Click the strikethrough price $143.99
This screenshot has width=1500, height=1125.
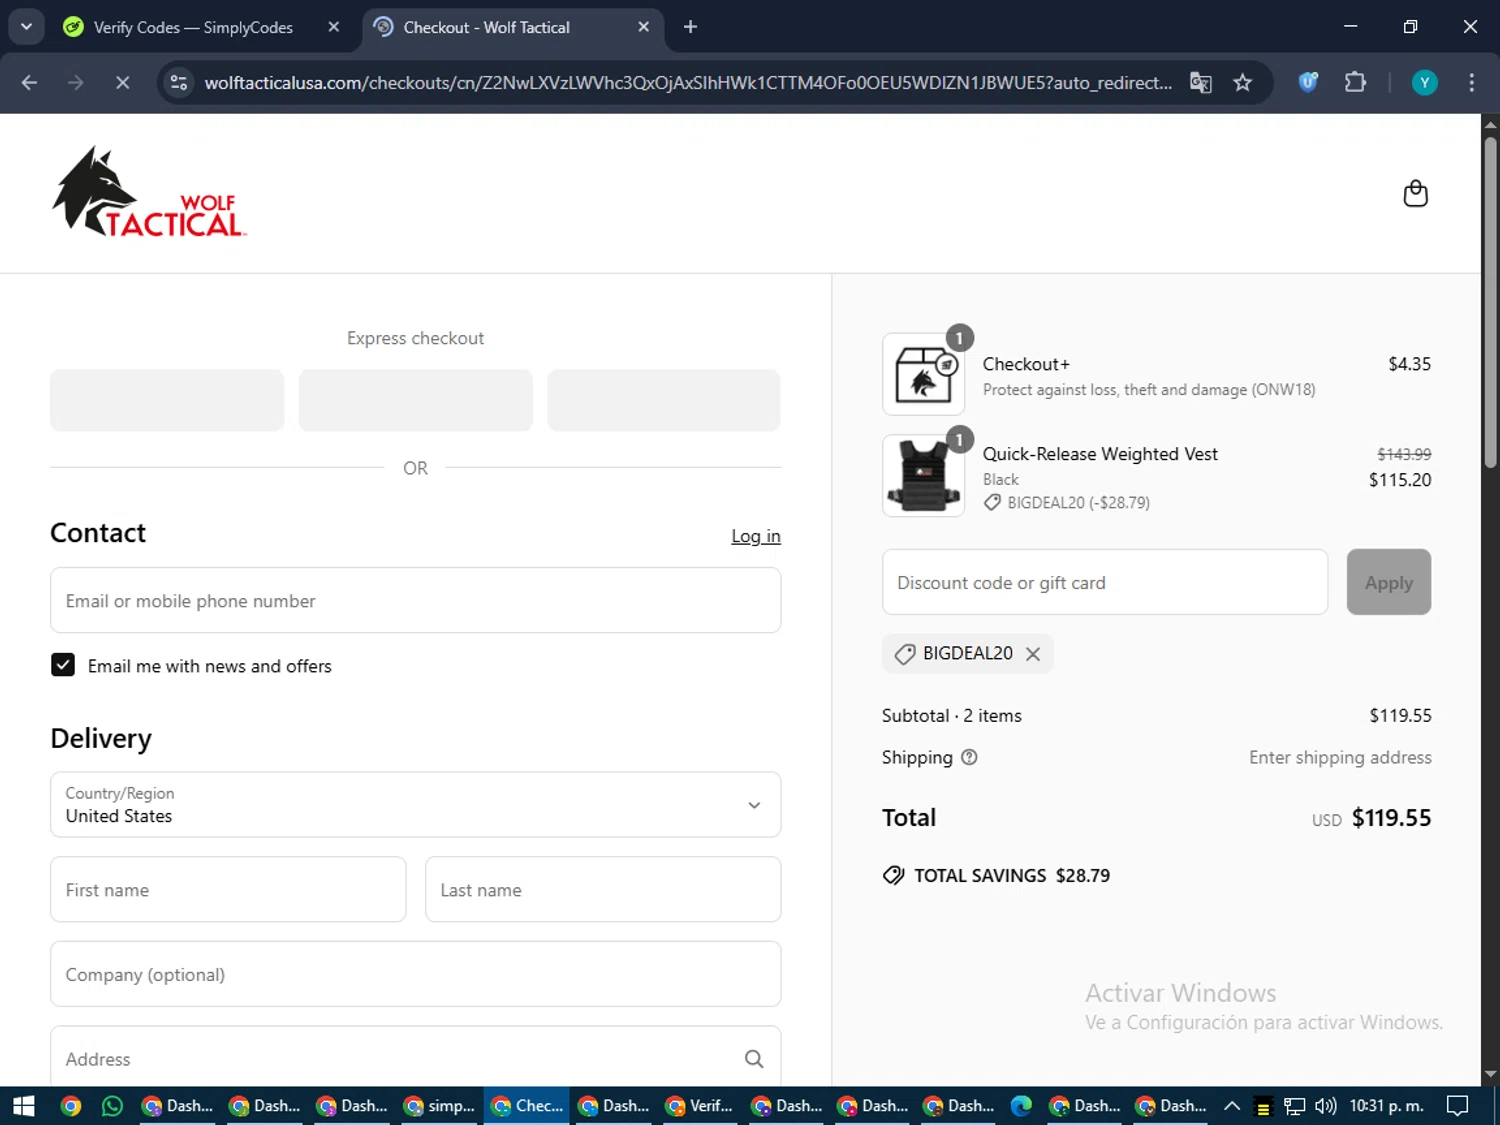(x=1404, y=454)
